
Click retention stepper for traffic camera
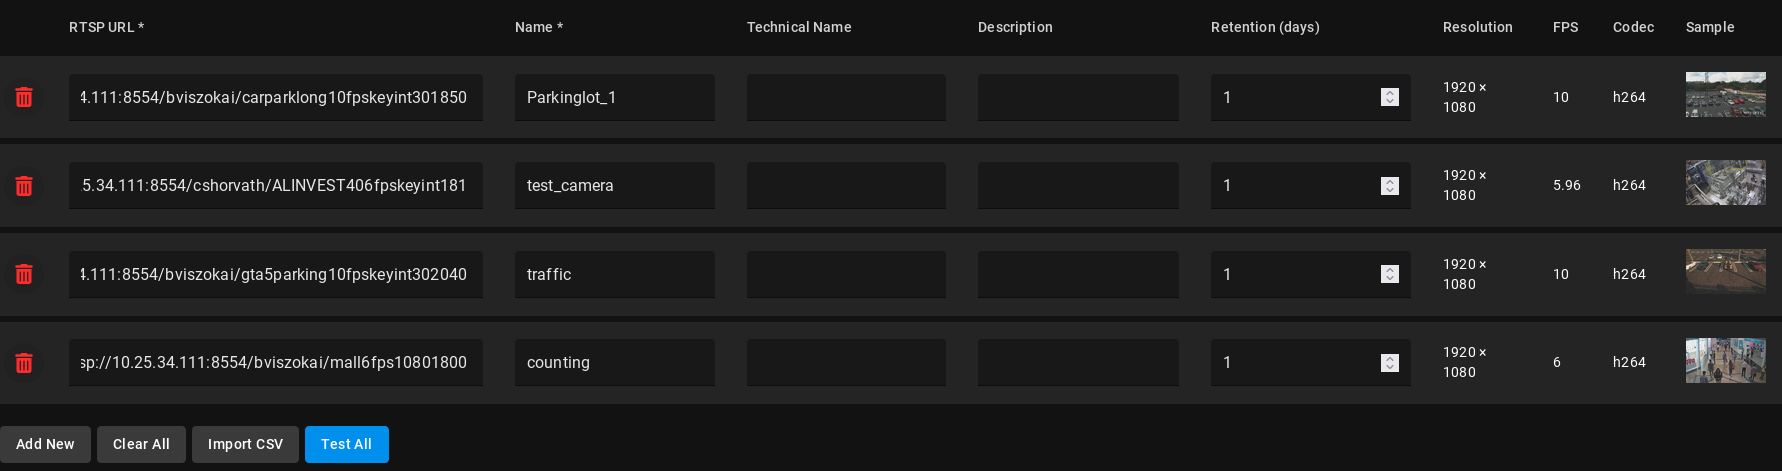tap(1389, 274)
